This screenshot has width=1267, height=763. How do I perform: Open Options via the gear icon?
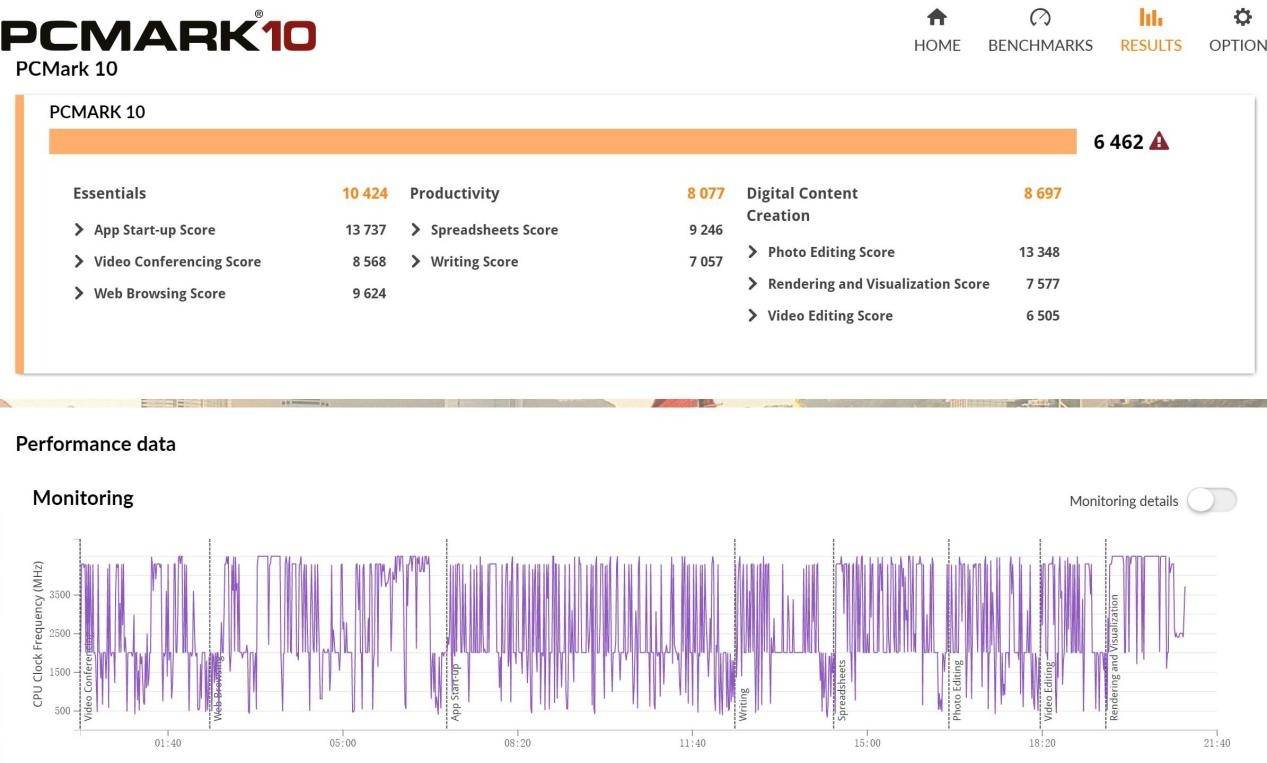pos(1242,17)
